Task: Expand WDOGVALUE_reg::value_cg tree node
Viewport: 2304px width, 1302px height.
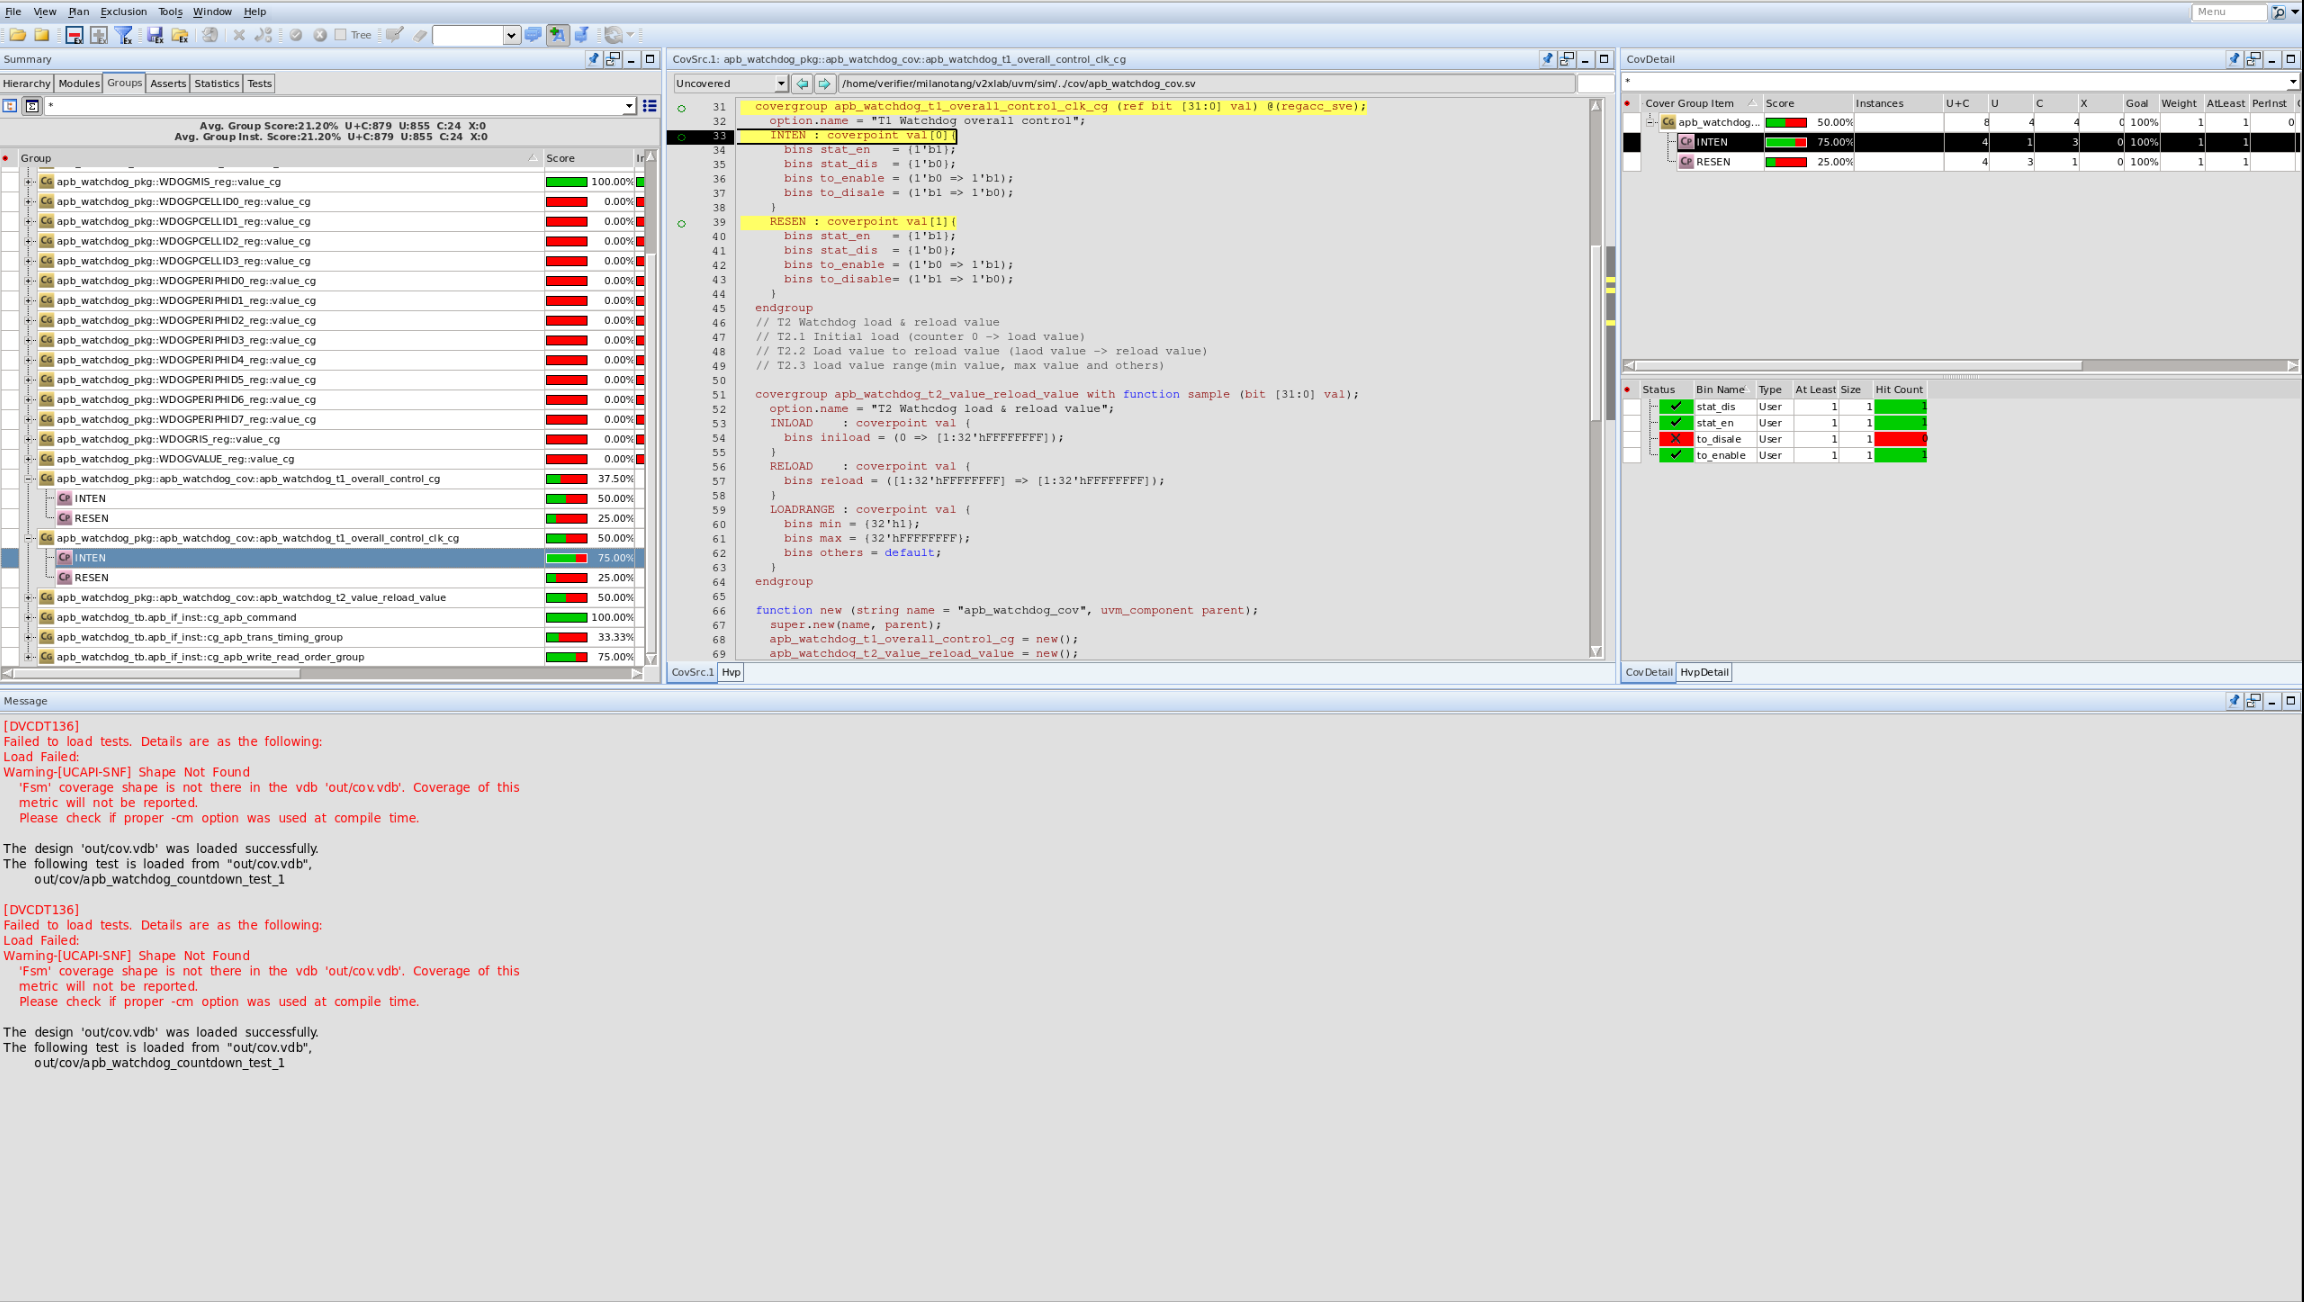Action: pyautogui.click(x=30, y=459)
